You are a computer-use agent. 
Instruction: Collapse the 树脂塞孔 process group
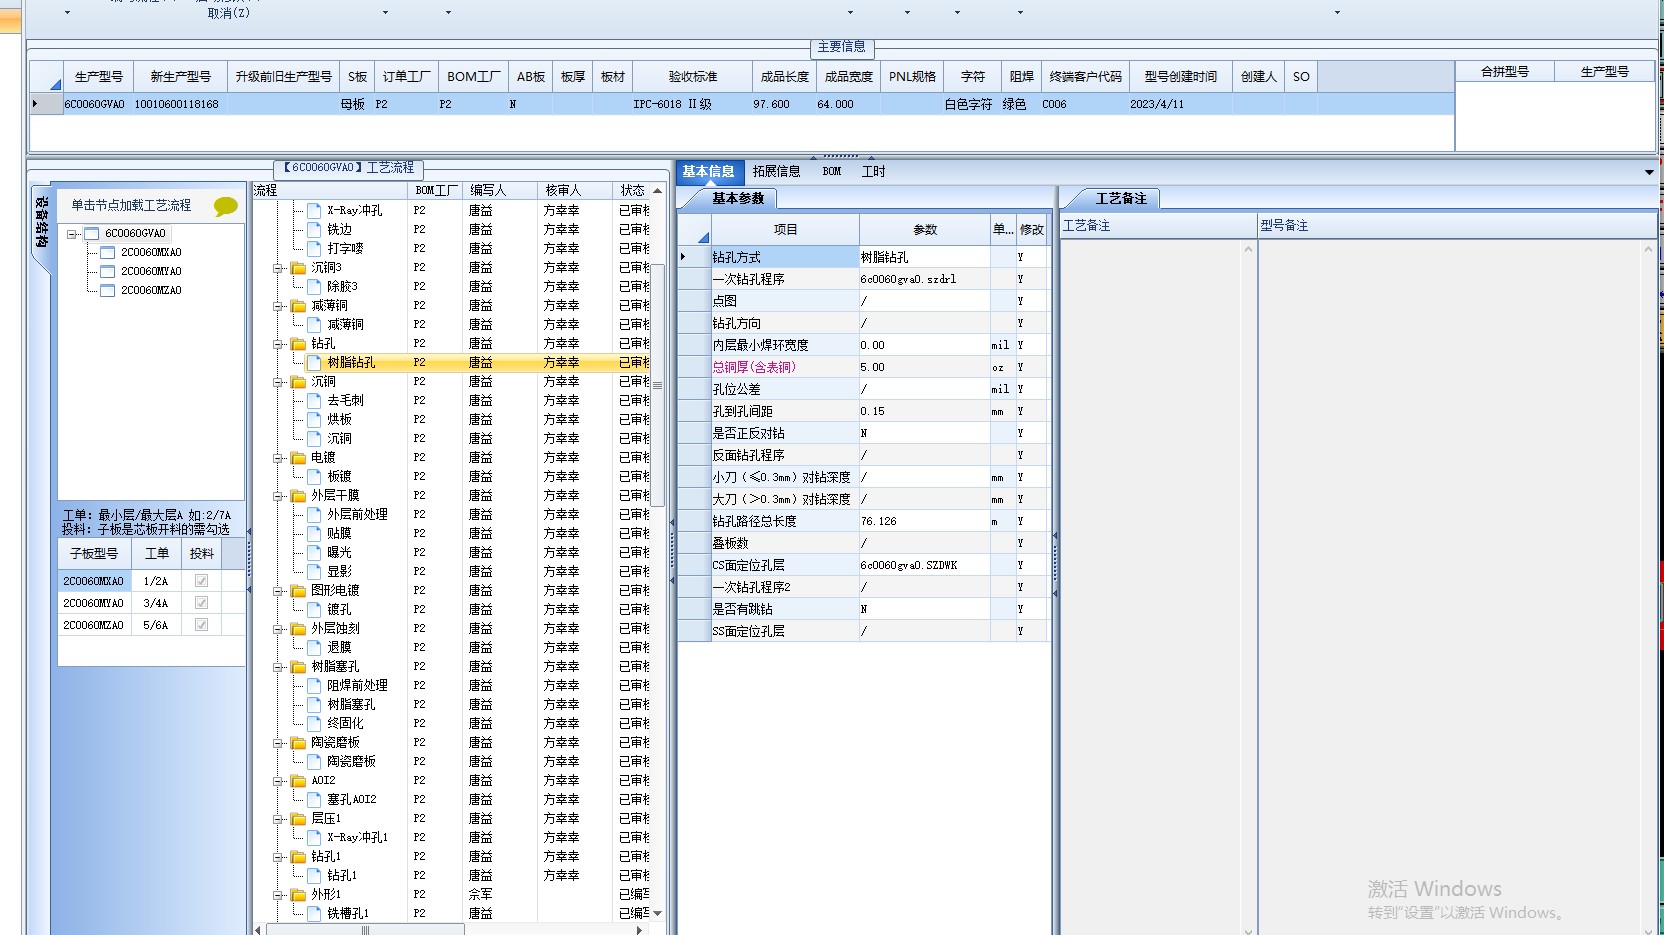tap(279, 667)
